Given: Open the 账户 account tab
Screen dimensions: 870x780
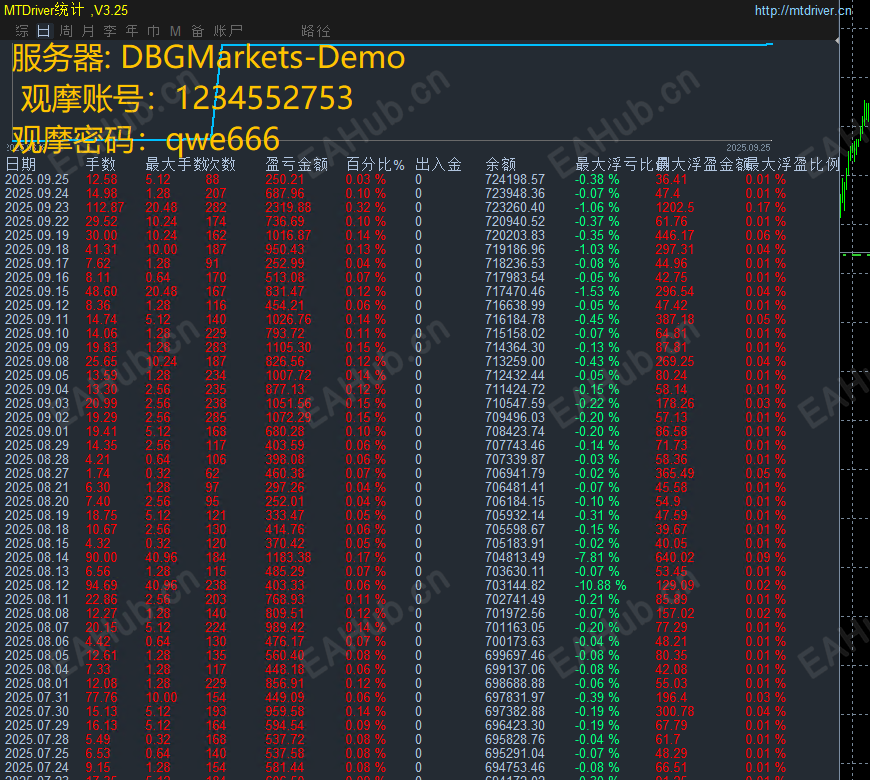Looking at the screenshot, I should [x=228, y=31].
